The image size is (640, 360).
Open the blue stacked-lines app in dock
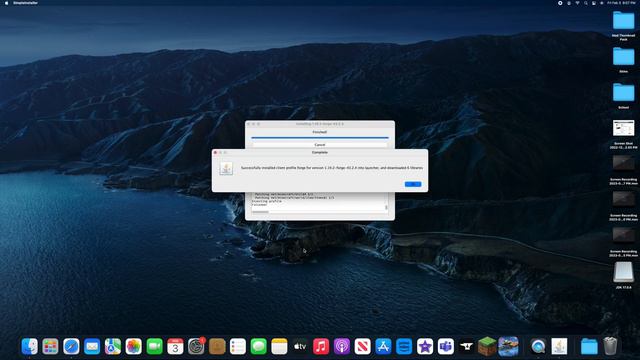404,347
